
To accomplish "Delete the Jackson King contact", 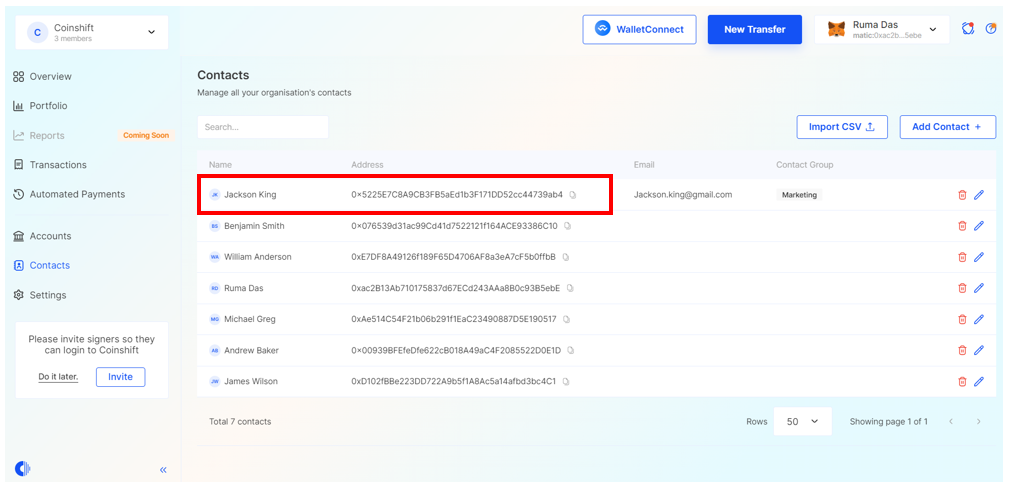I will tap(962, 195).
